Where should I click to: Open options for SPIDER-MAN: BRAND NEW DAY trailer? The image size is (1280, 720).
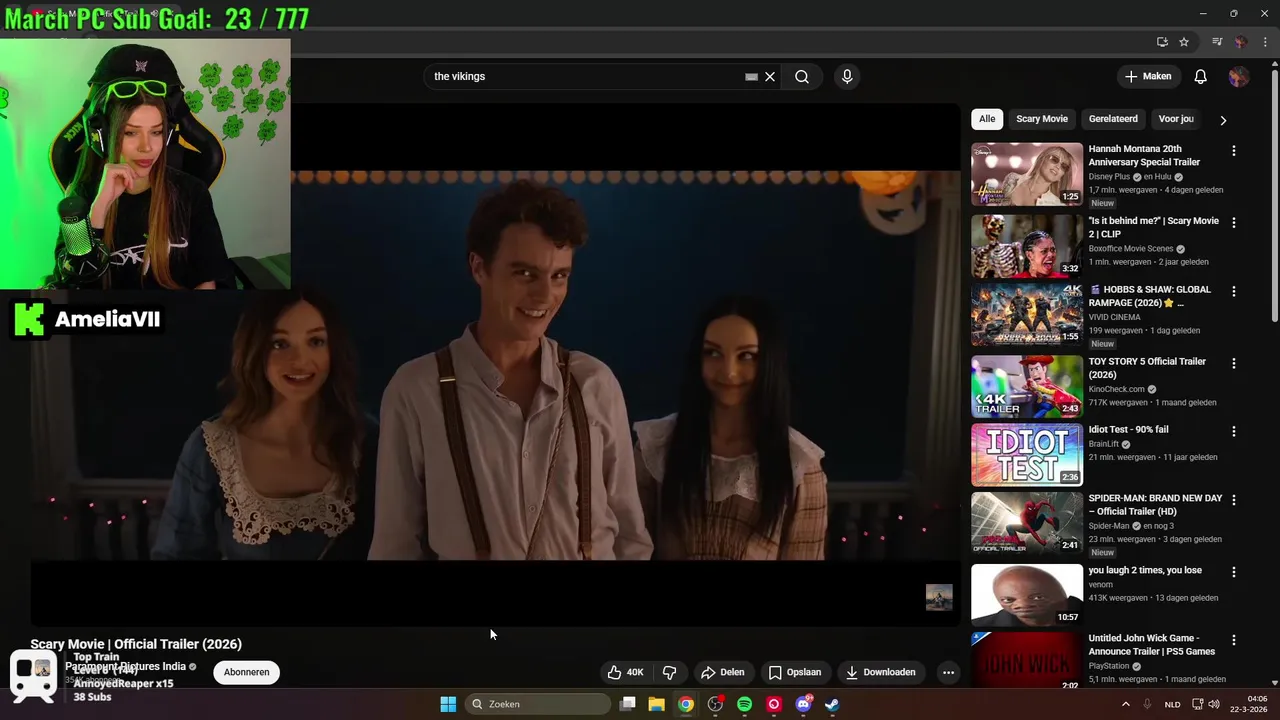pyautogui.click(x=1233, y=500)
